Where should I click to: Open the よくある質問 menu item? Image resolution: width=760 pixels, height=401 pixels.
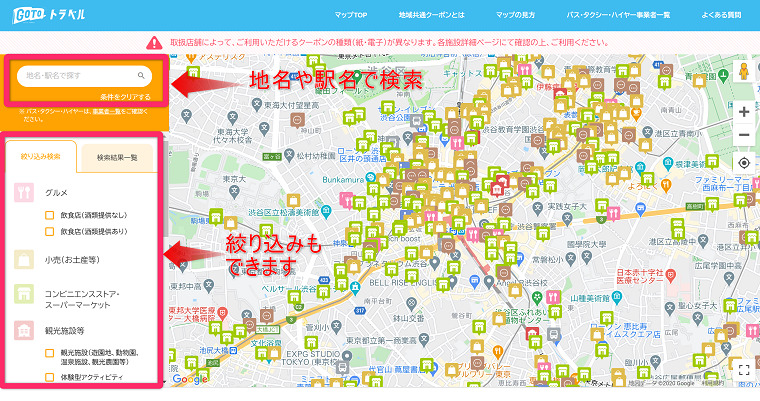(721, 15)
